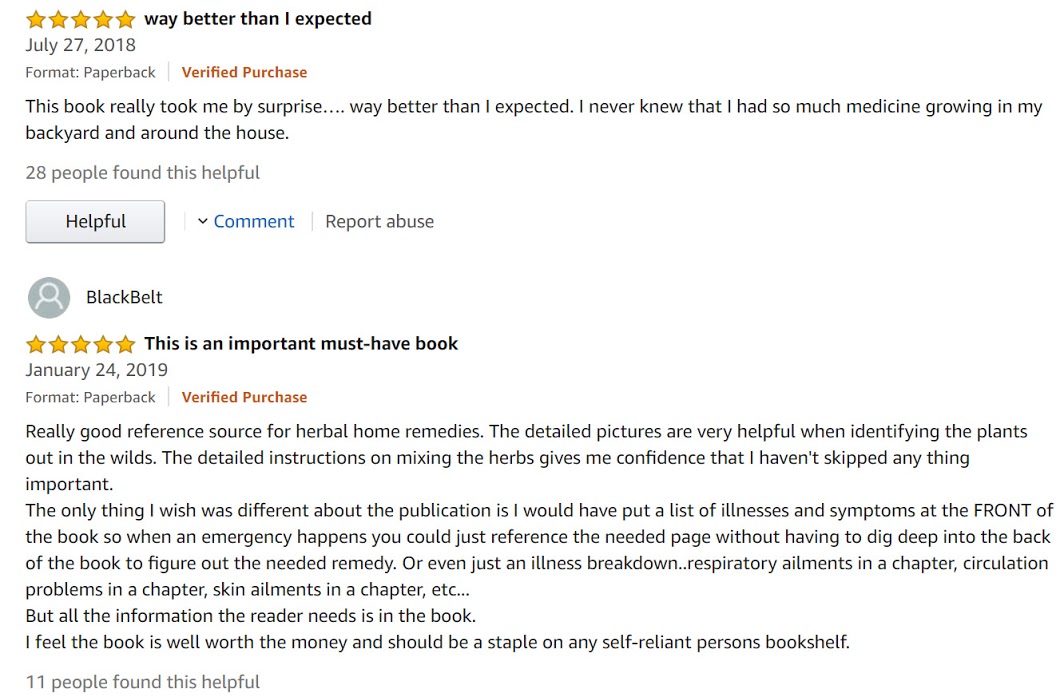Viewport: 1064px width, 697px height.
Task: Click Report abuse link
Action: (379, 221)
